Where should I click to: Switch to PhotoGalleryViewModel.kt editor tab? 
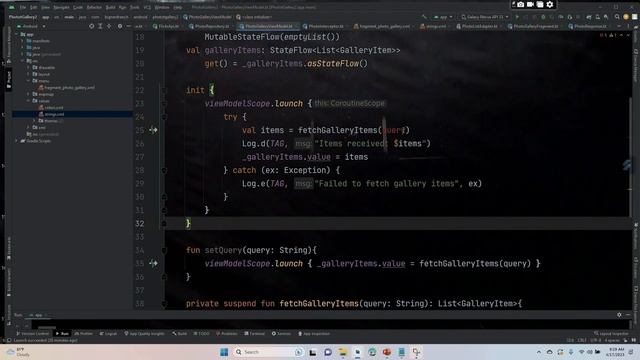268,26
